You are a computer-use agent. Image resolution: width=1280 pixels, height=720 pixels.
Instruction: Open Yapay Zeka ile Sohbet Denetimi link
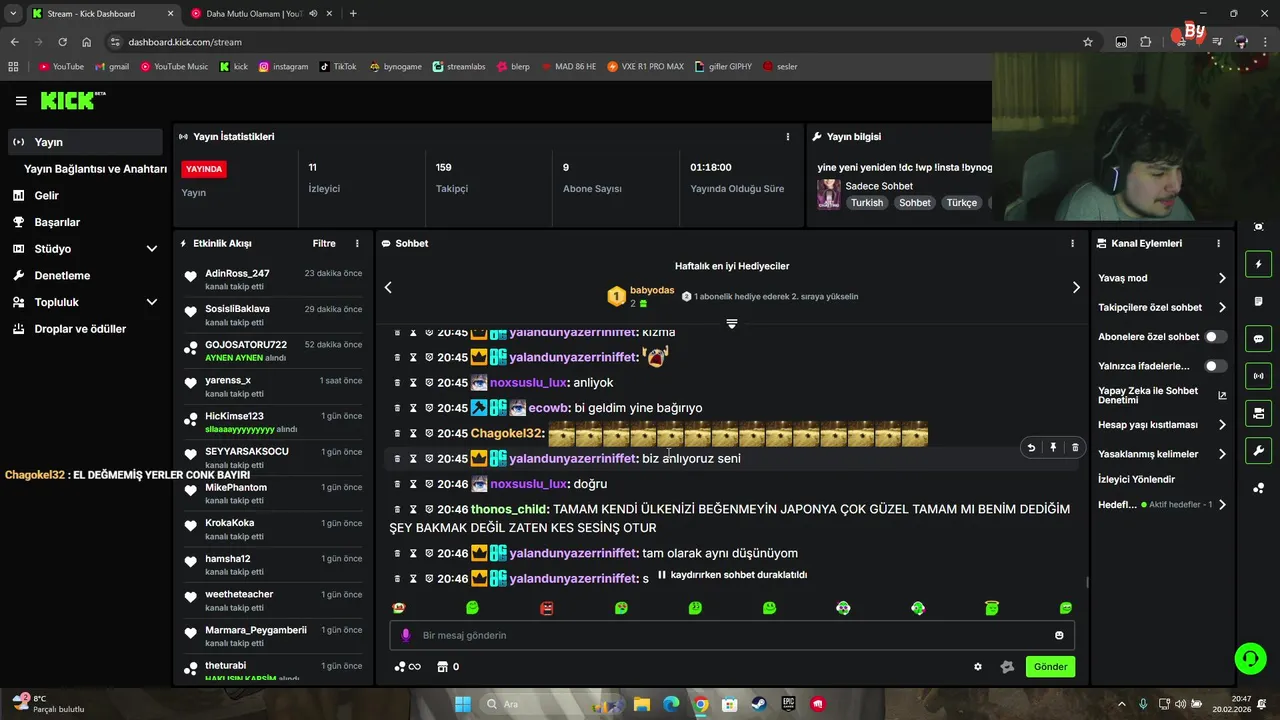tap(1162, 395)
